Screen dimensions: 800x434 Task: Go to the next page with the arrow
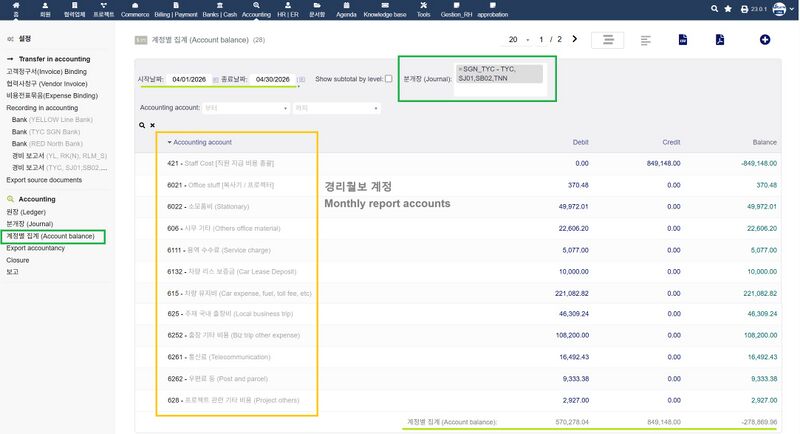pos(574,39)
